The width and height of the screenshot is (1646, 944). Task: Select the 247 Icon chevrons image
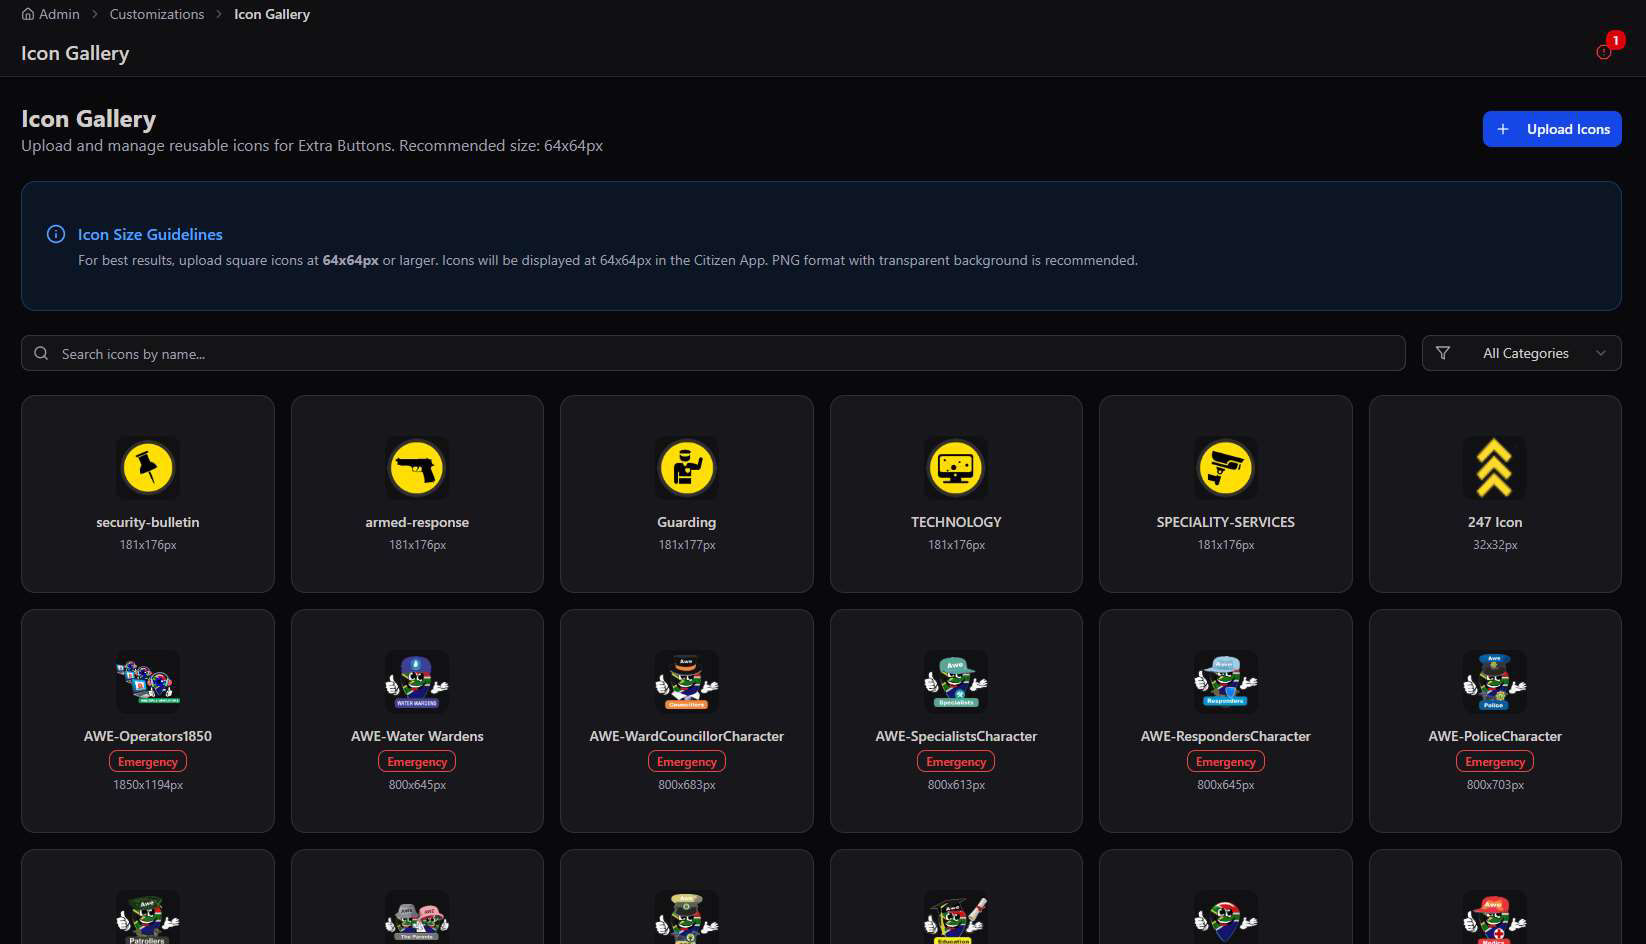click(x=1495, y=468)
